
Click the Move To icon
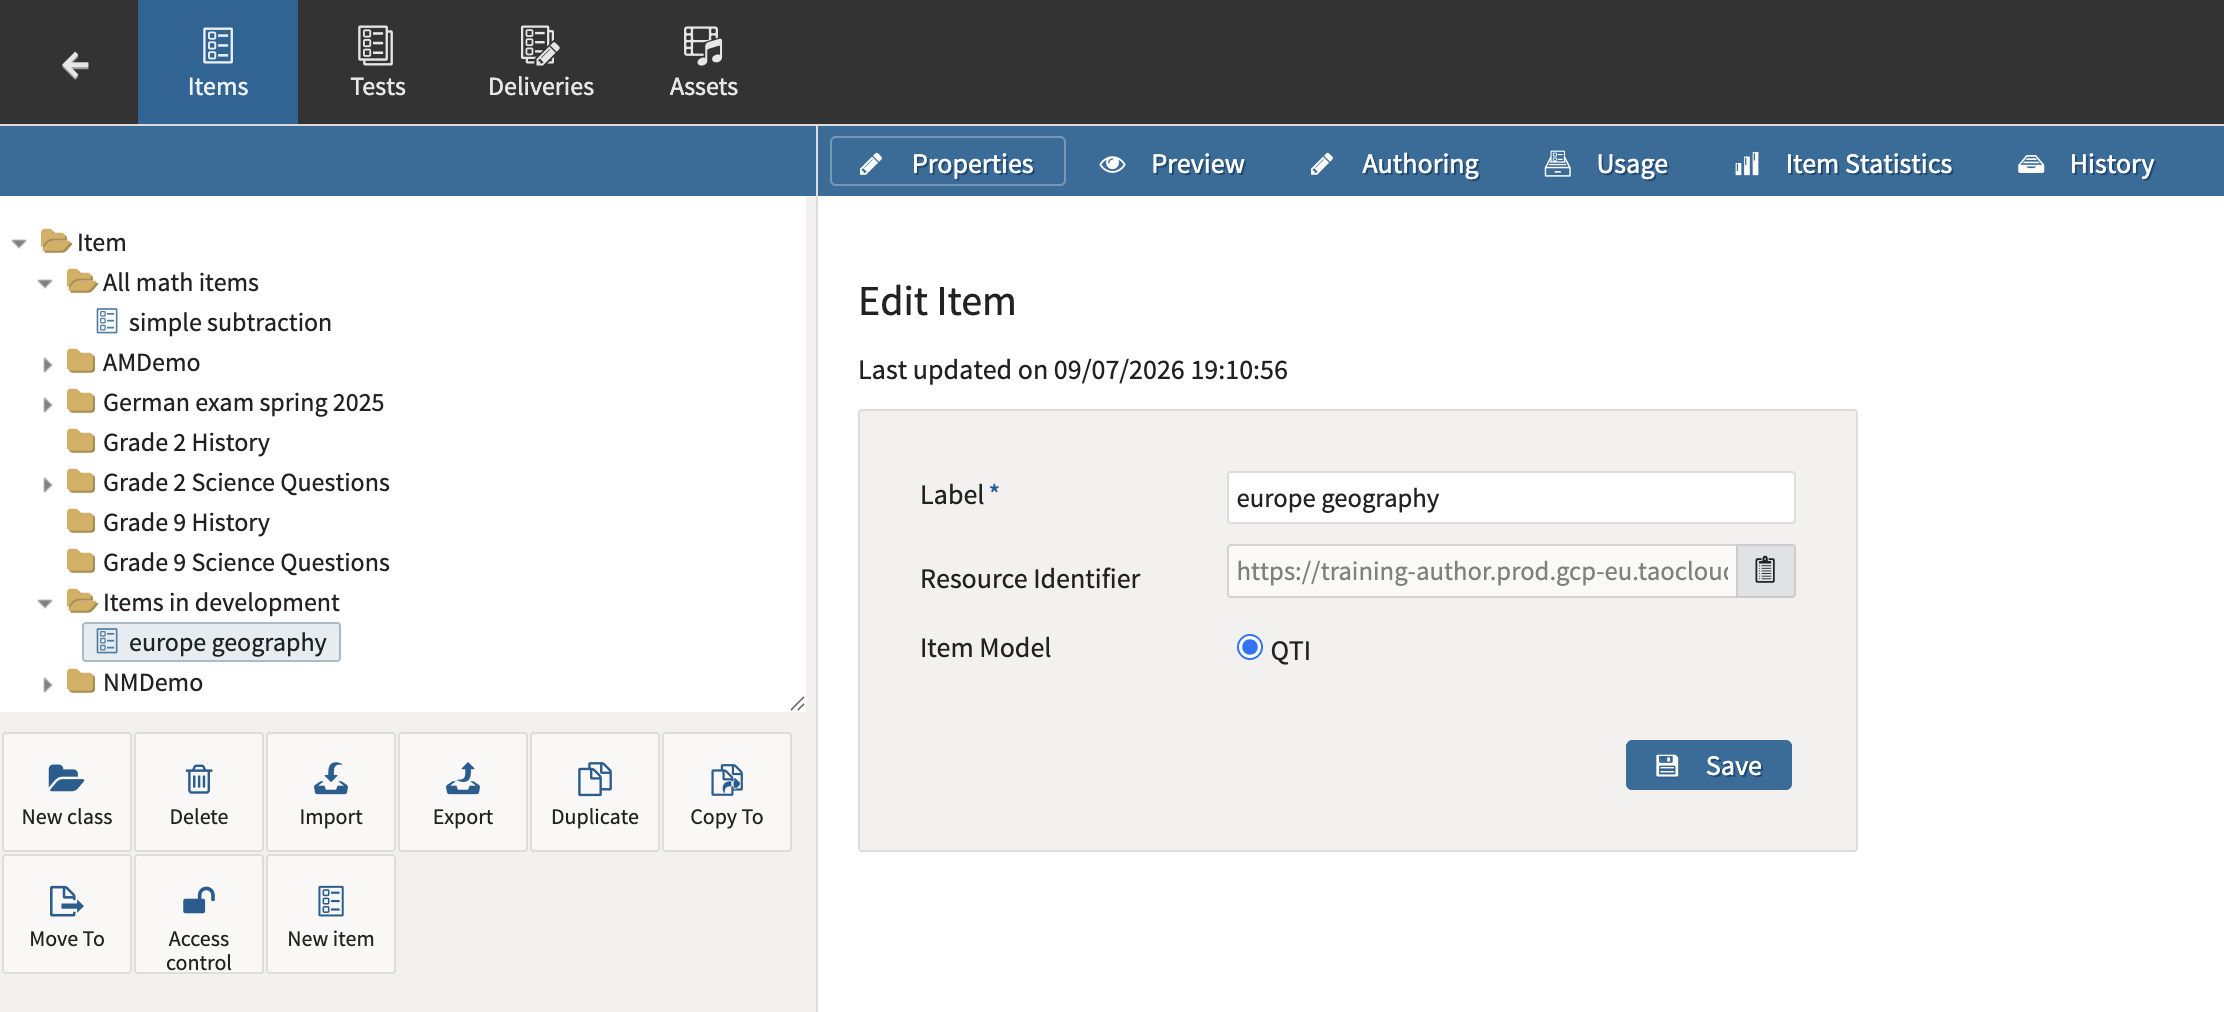coord(67,901)
